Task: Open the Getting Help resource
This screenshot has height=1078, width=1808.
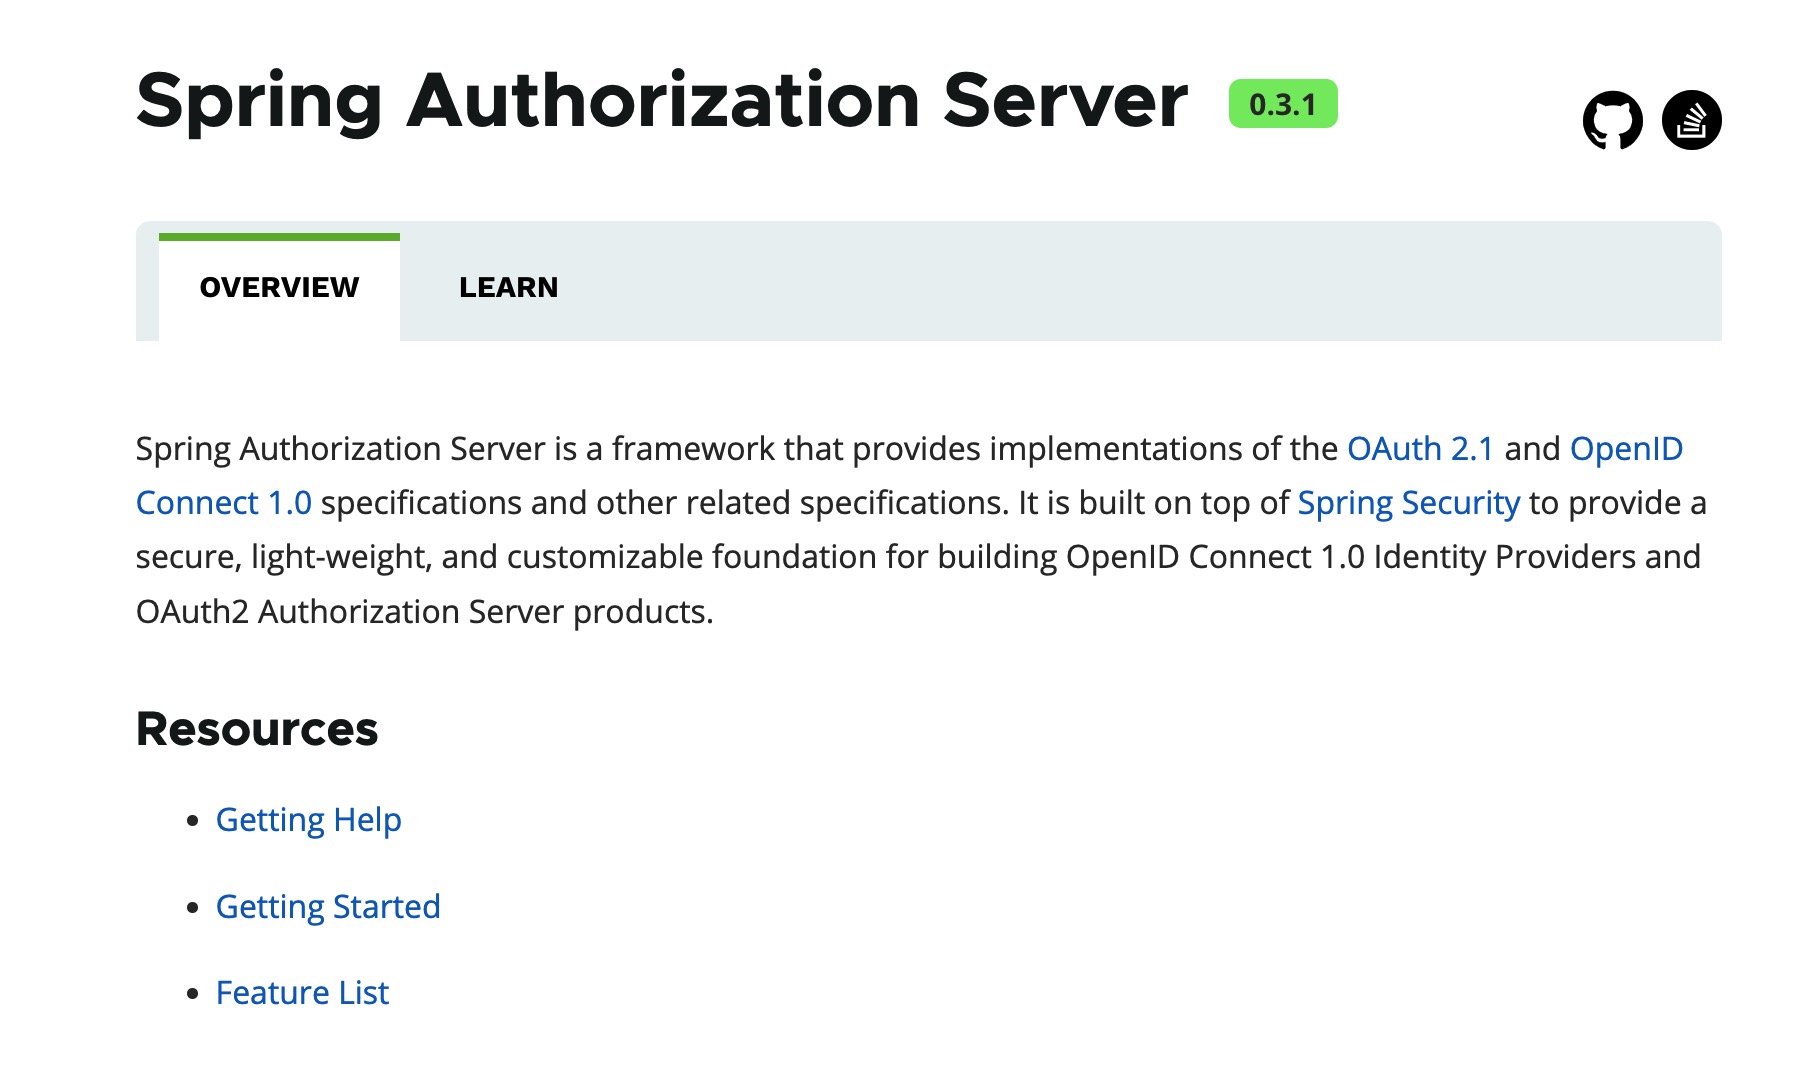Action: [x=308, y=820]
